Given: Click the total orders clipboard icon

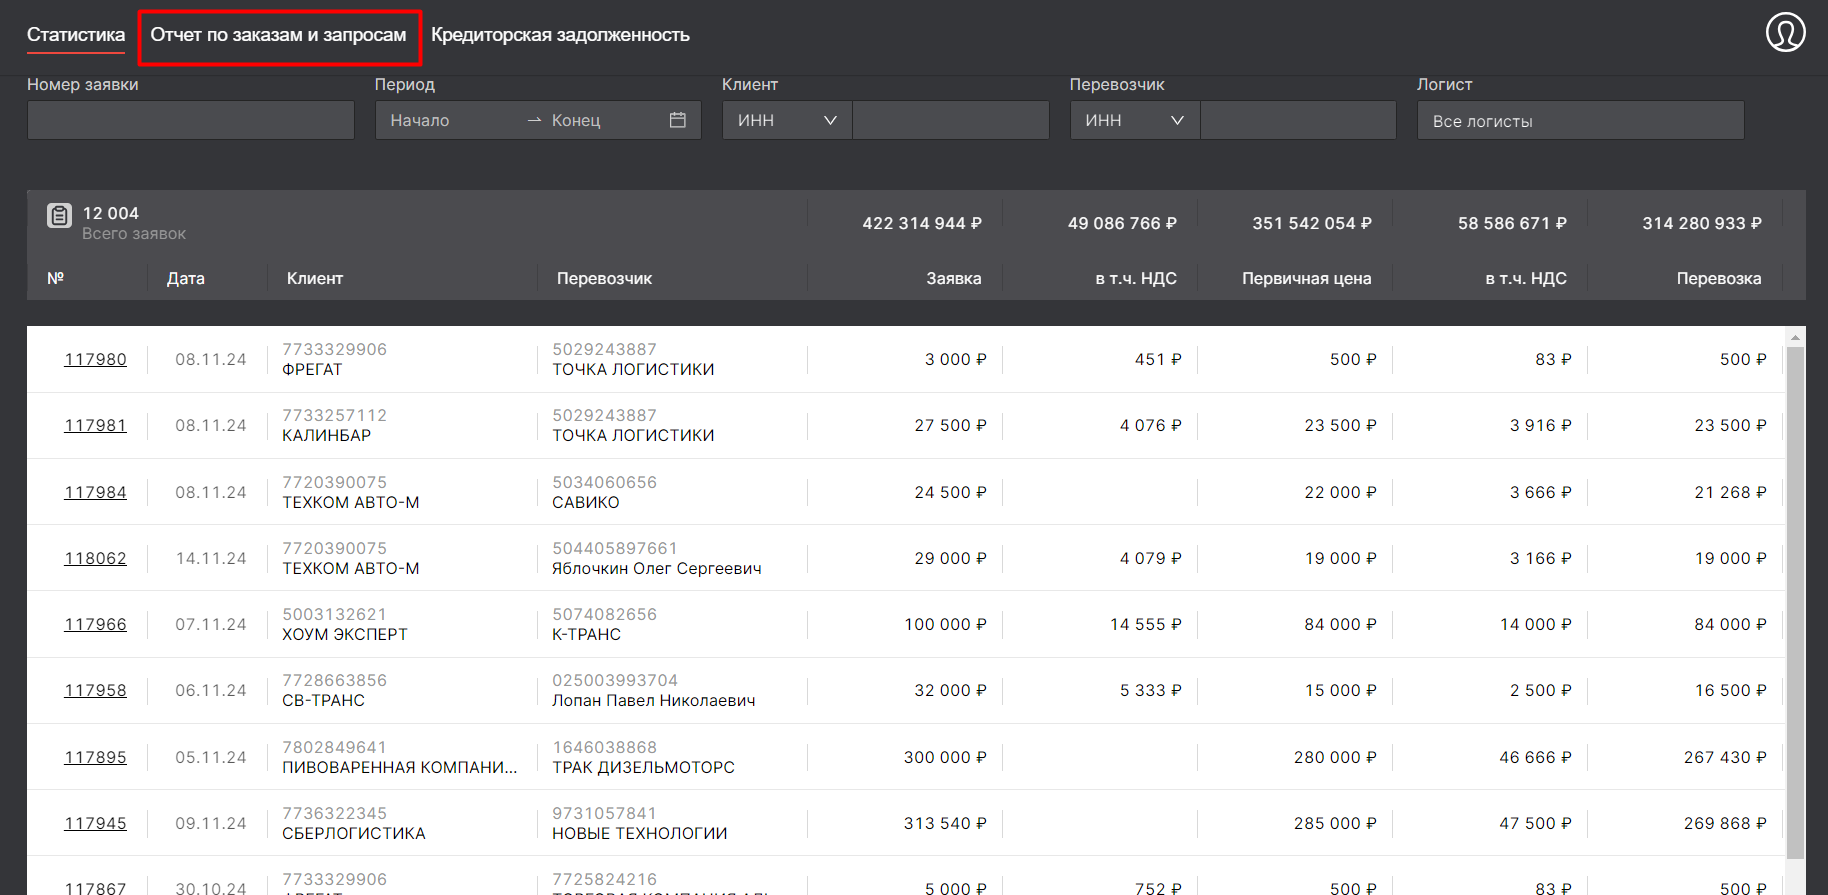Looking at the screenshot, I should click(x=59, y=215).
